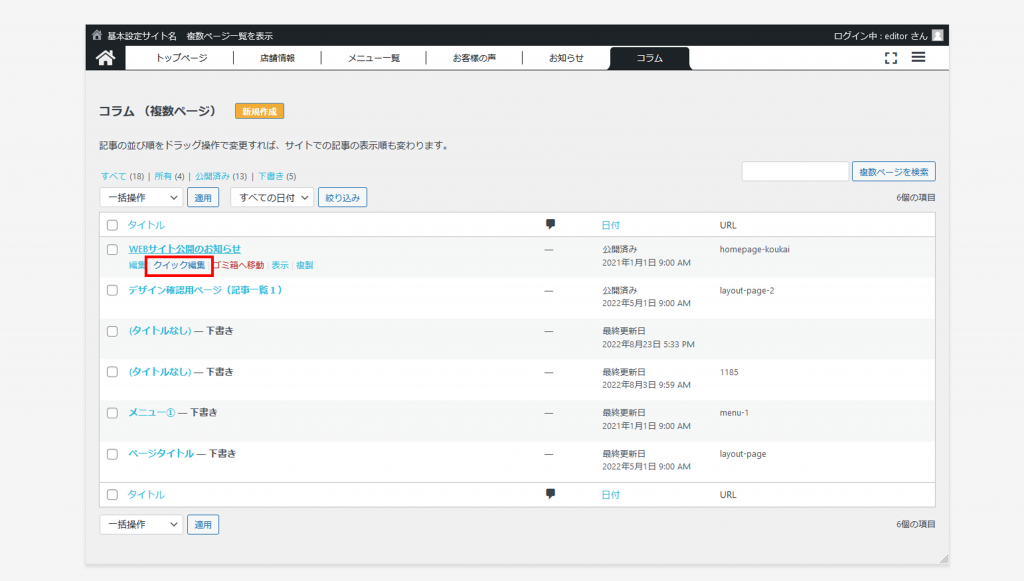Click the small house icon beside site name

(x=97, y=35)
